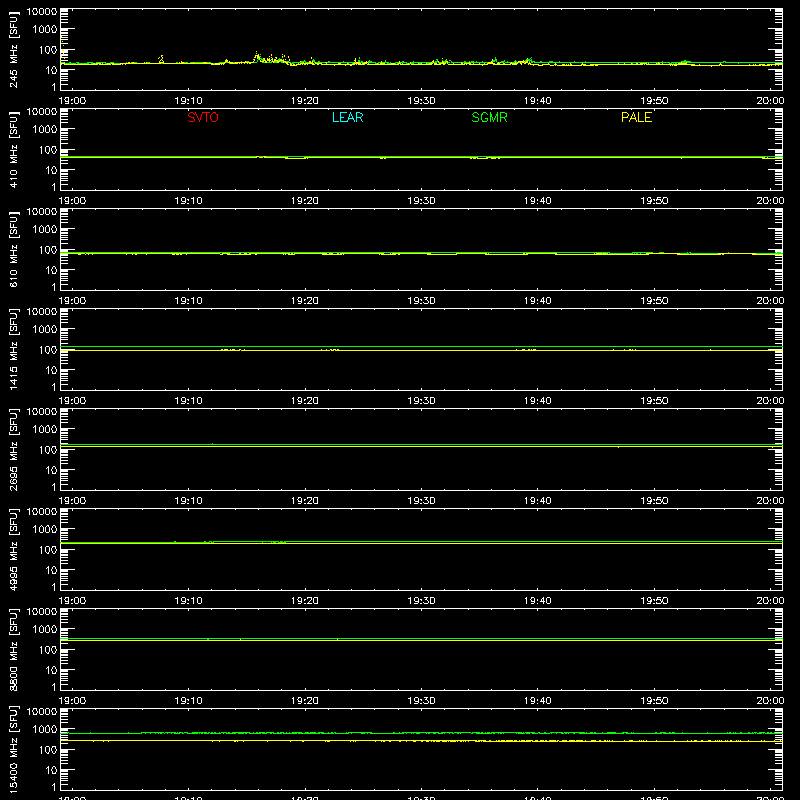
Task: Select the 4995 MHz [SFU] axis title
Action: (x=13, y=549)
